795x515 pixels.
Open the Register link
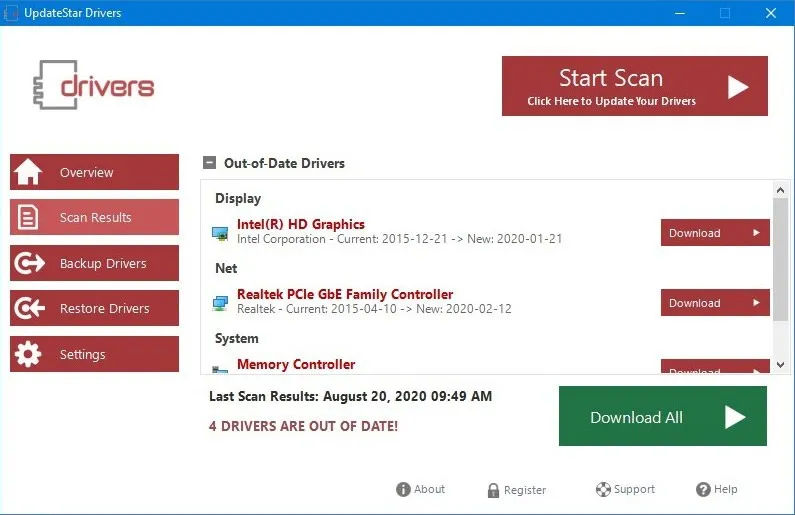pos(517,490)
